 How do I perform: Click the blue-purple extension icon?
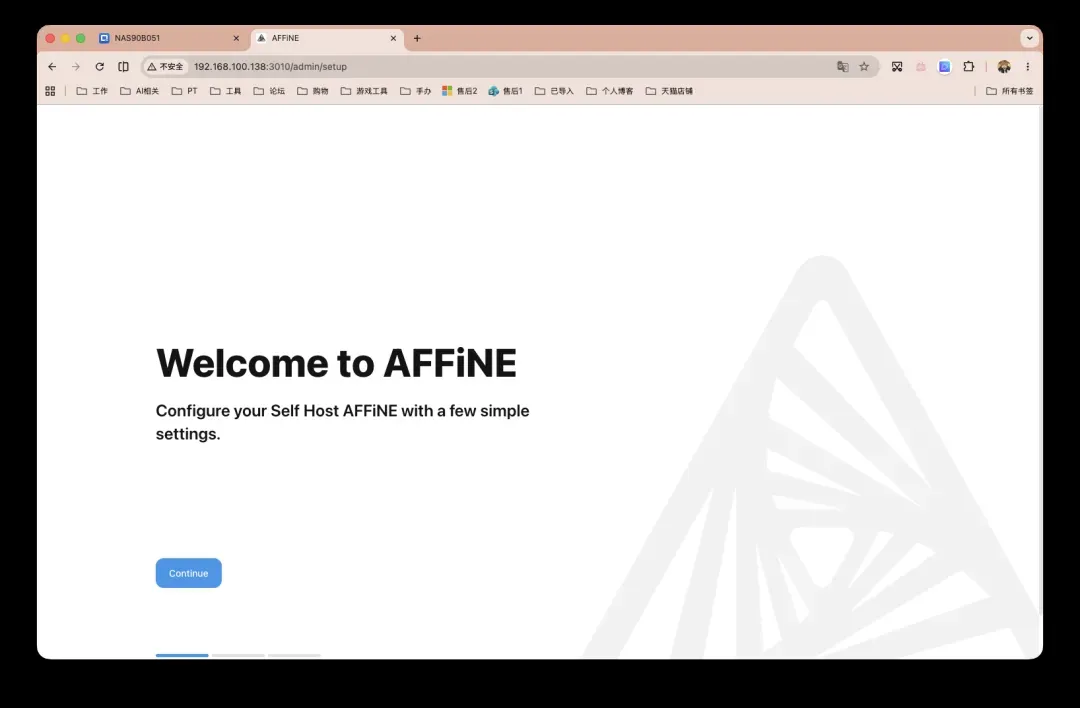[x=944, y=67]
